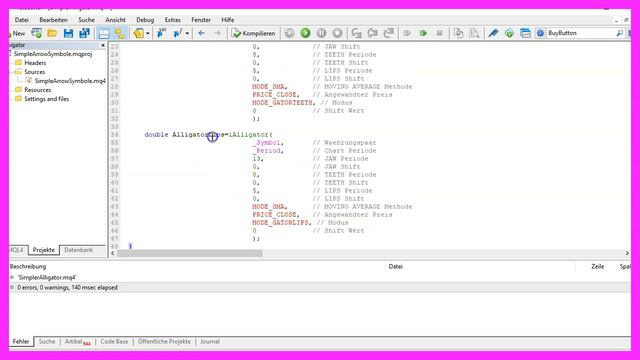Image resolution: width=640 pixels, height=360 pixels.
Task: Close the Navigator panel with the X
Action: pos(103,45)
